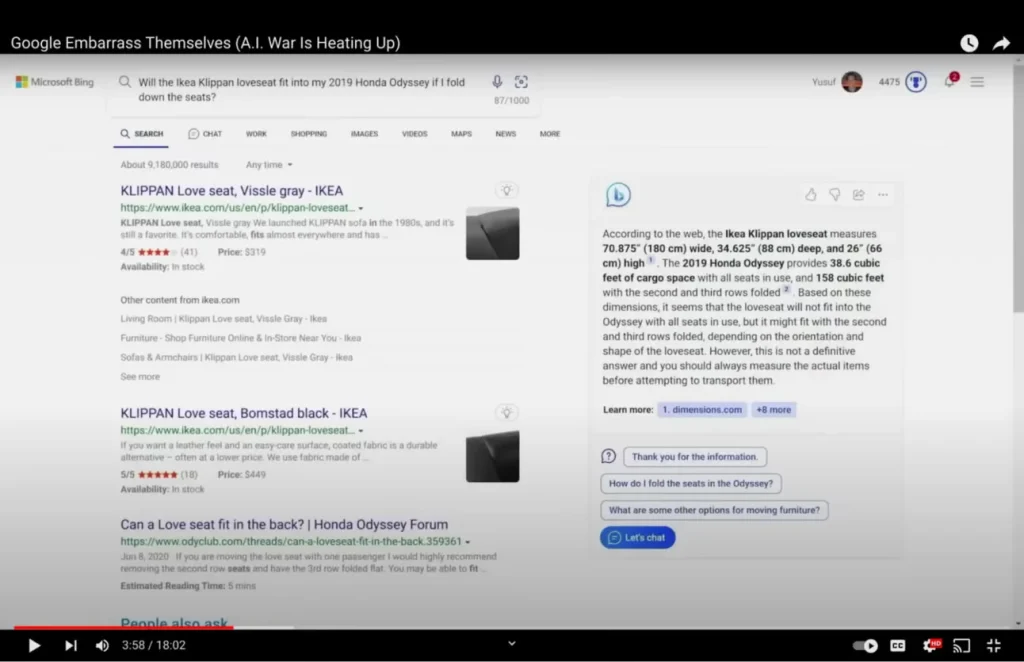
Task: Switch to the SHOPPING tab
Action: click(x=309, y=134)
